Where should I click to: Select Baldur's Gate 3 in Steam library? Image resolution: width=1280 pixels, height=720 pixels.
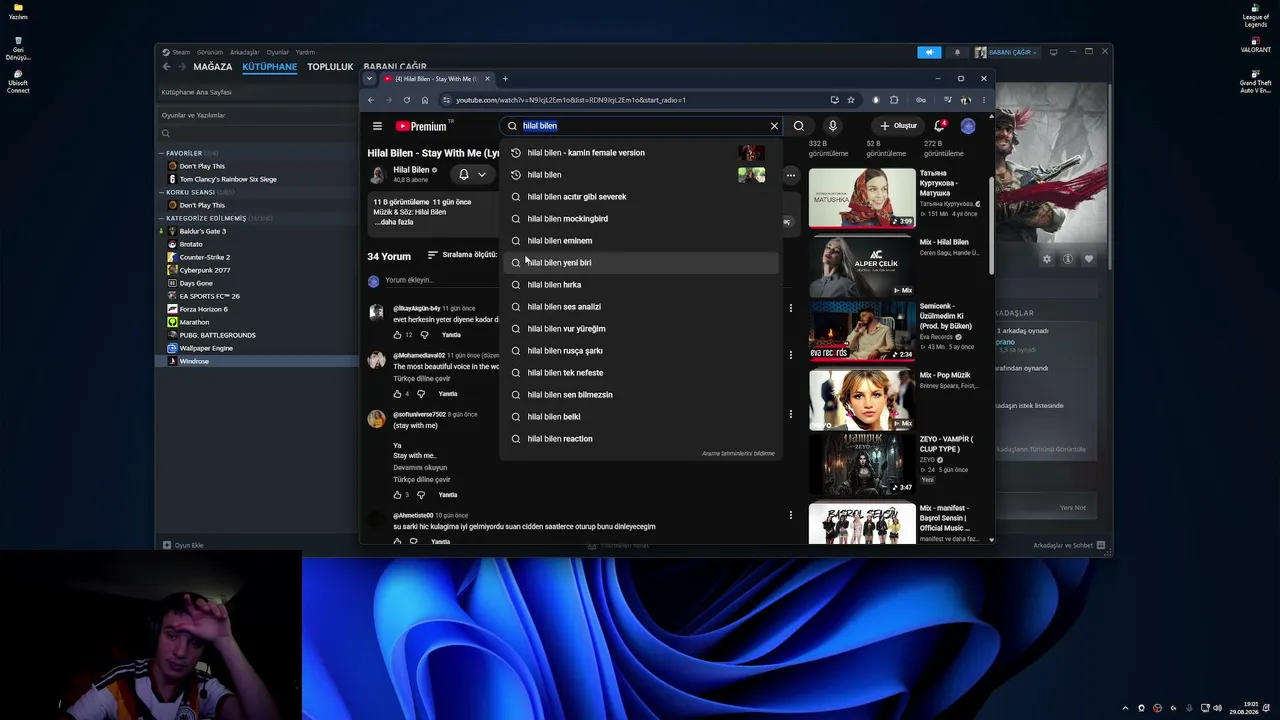point(203,231)
